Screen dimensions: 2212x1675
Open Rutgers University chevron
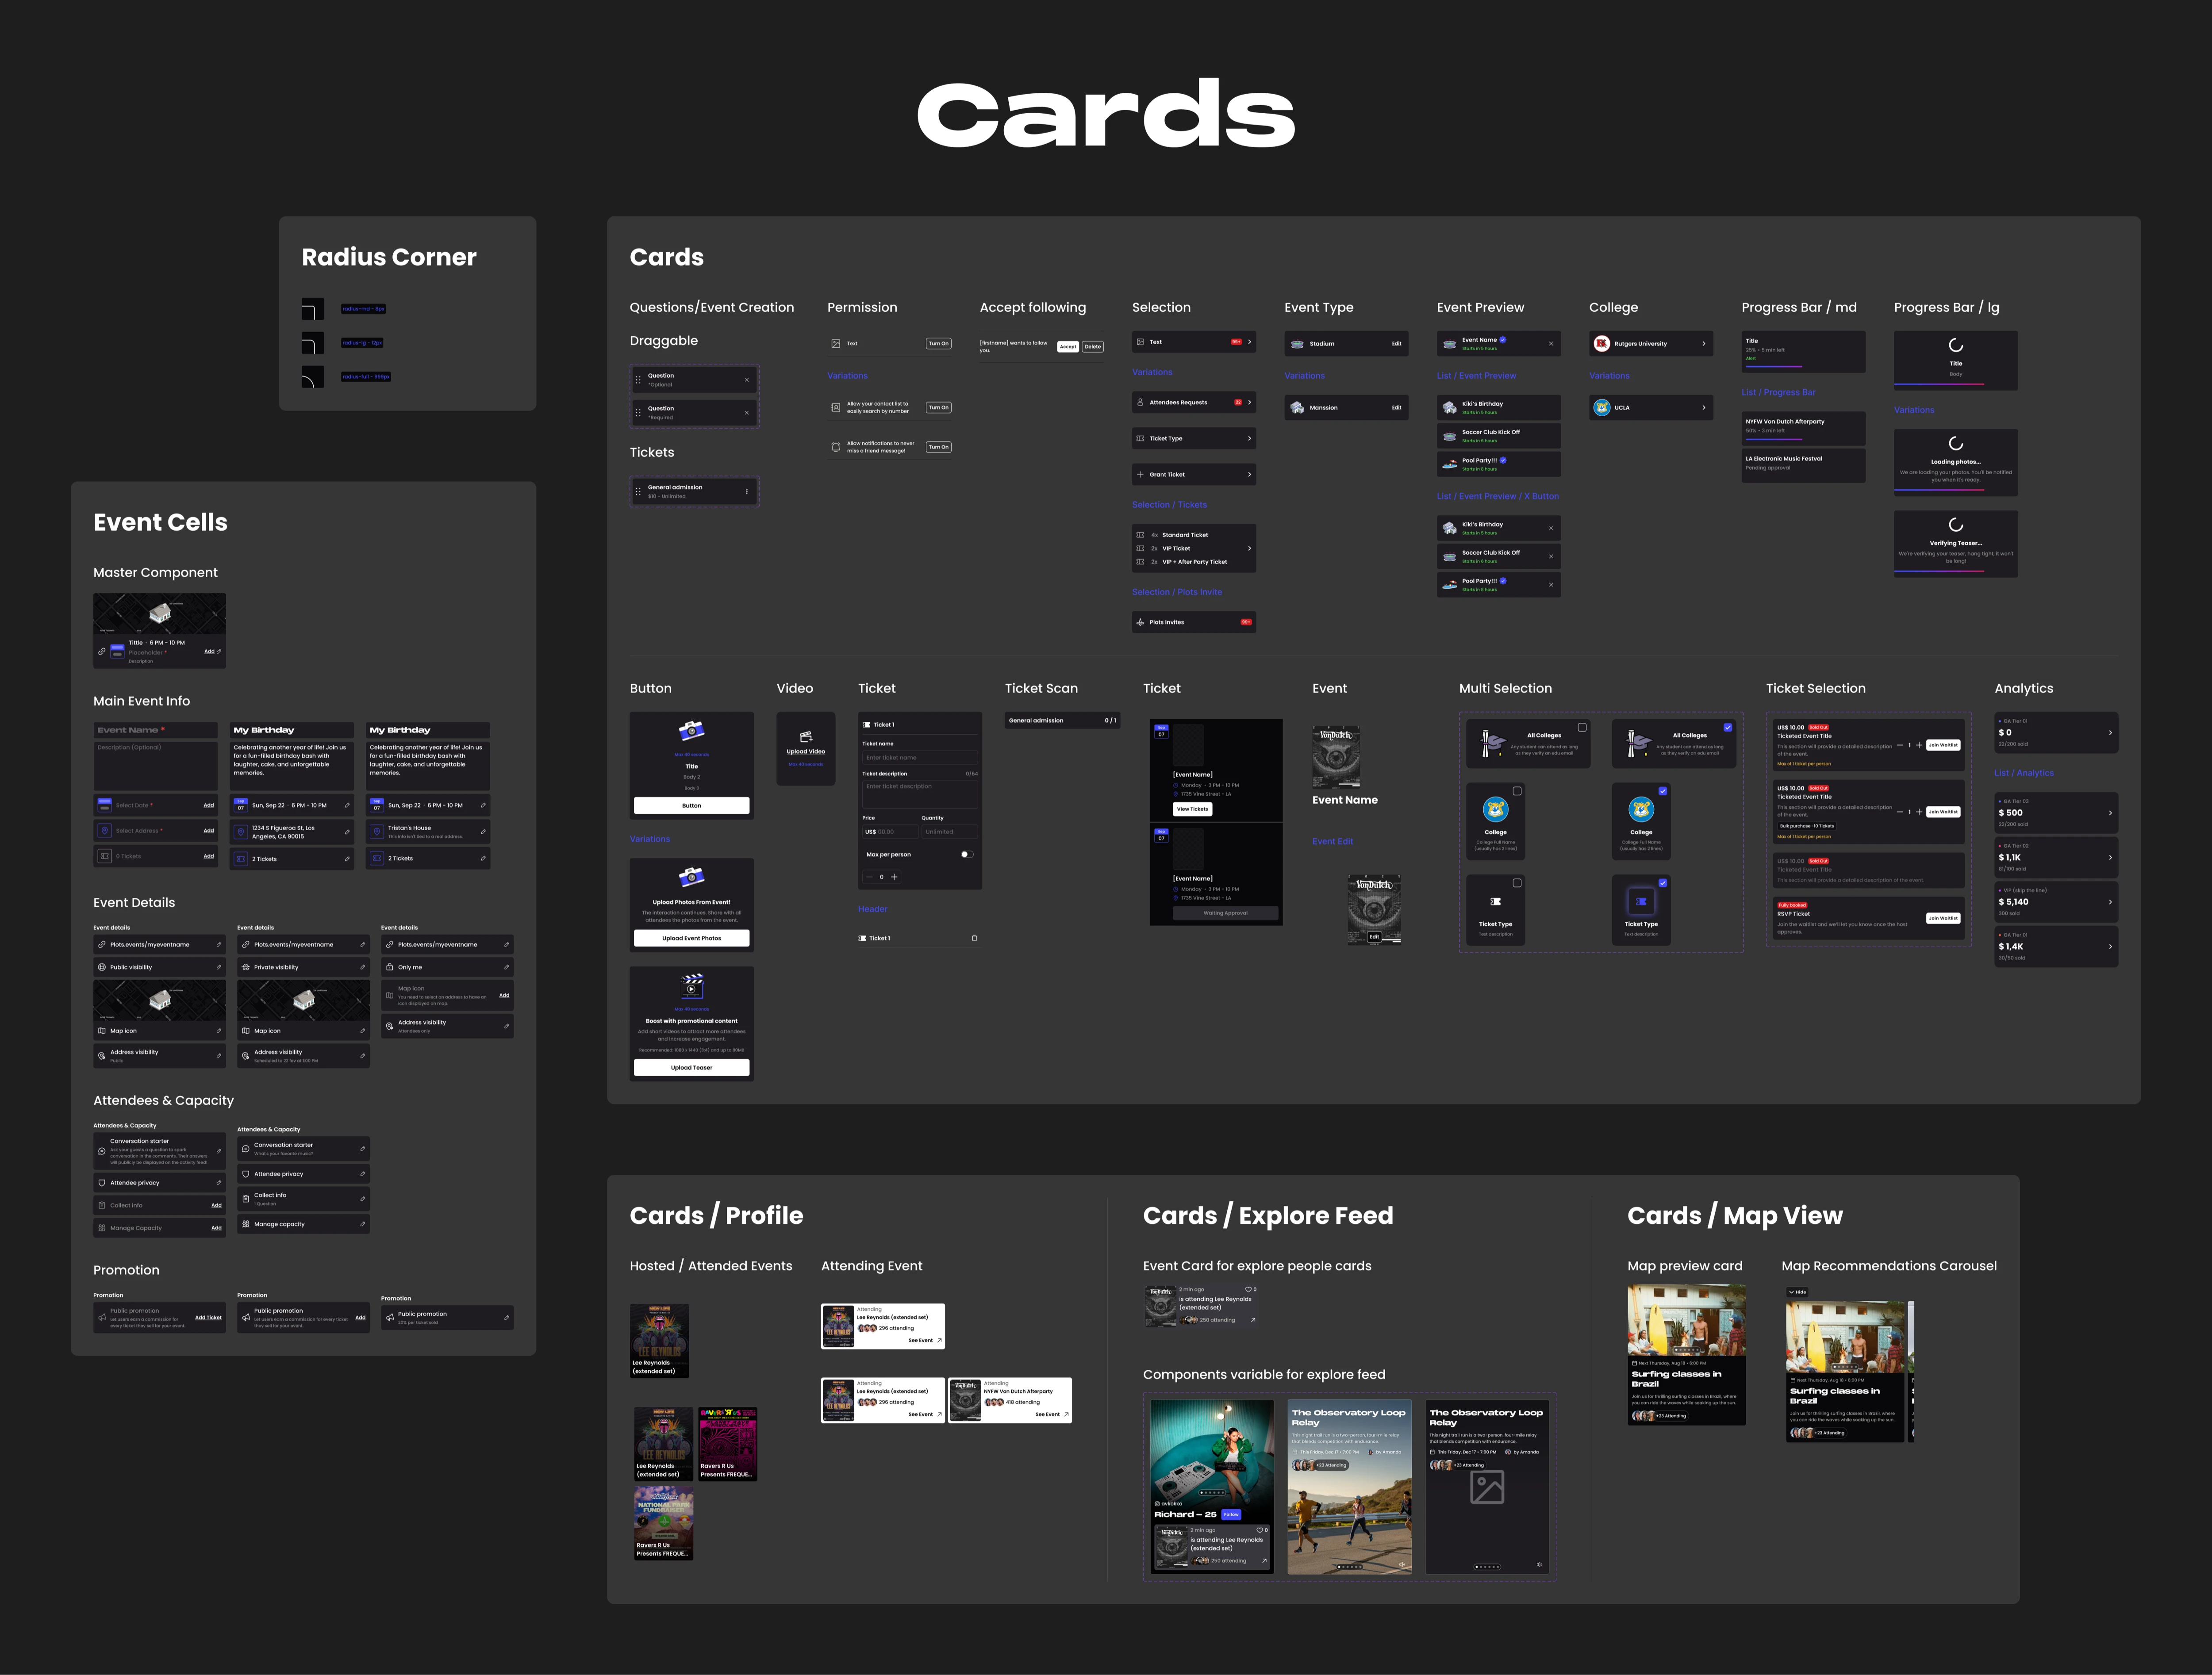click(x=1704, y=344)
